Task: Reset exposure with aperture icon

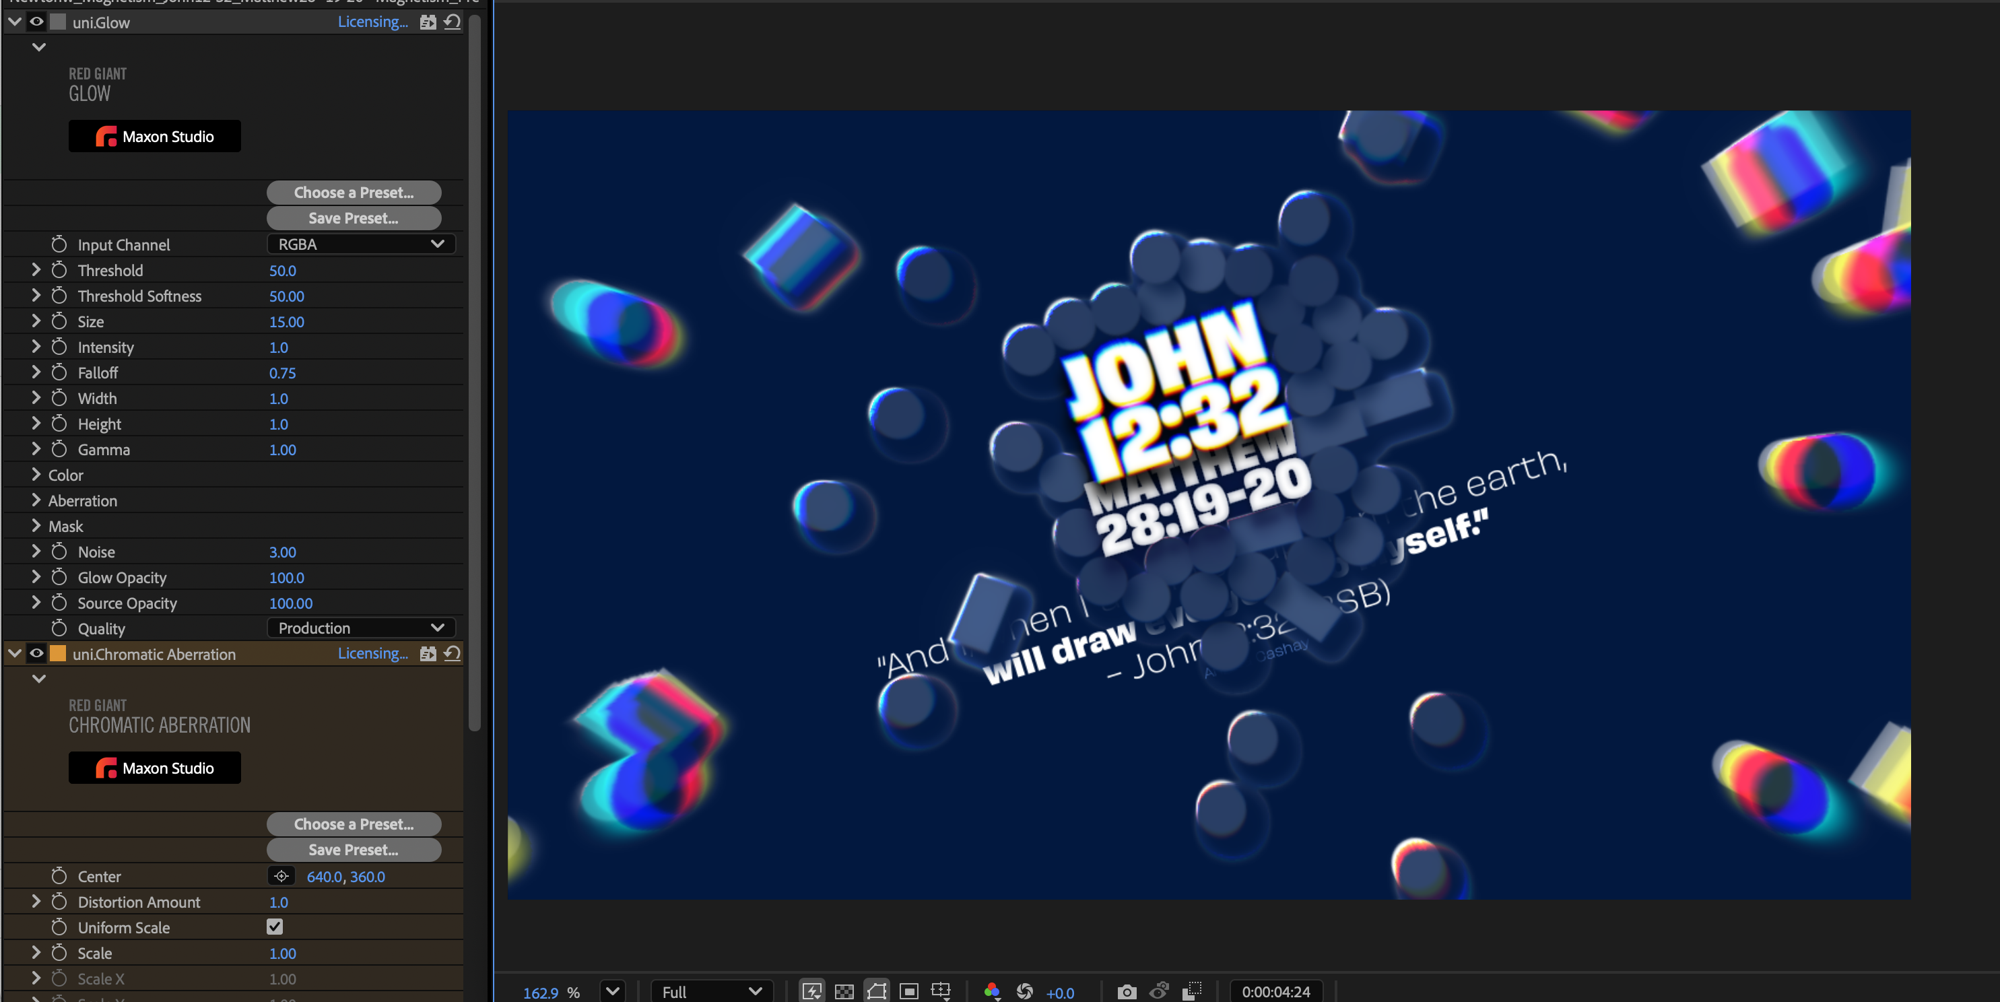Action: [x=1025, y=991]
